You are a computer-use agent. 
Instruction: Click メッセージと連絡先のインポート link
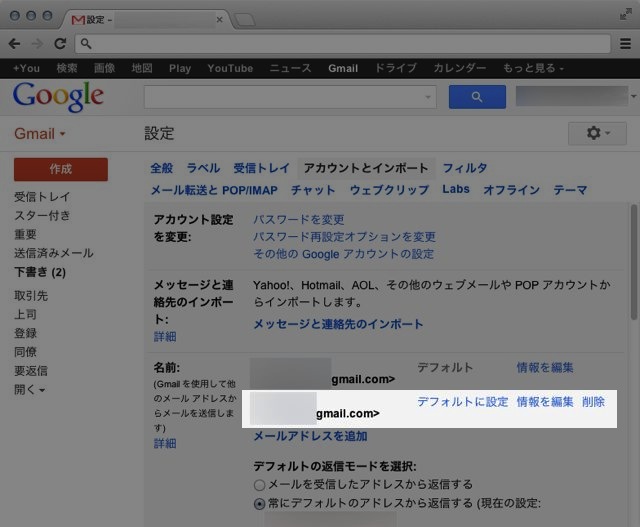point(338,324)
